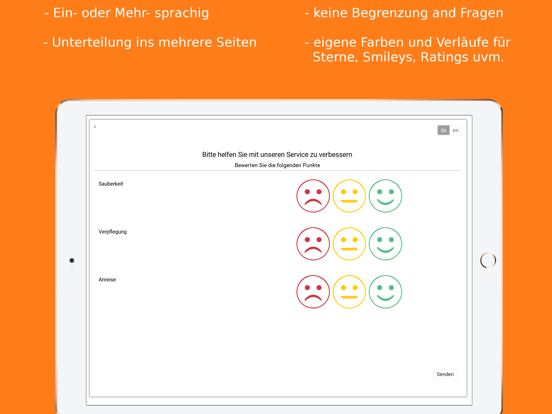Select the green happy smiley for Anreise
552x414 pixels.
[x=385, y=292]
